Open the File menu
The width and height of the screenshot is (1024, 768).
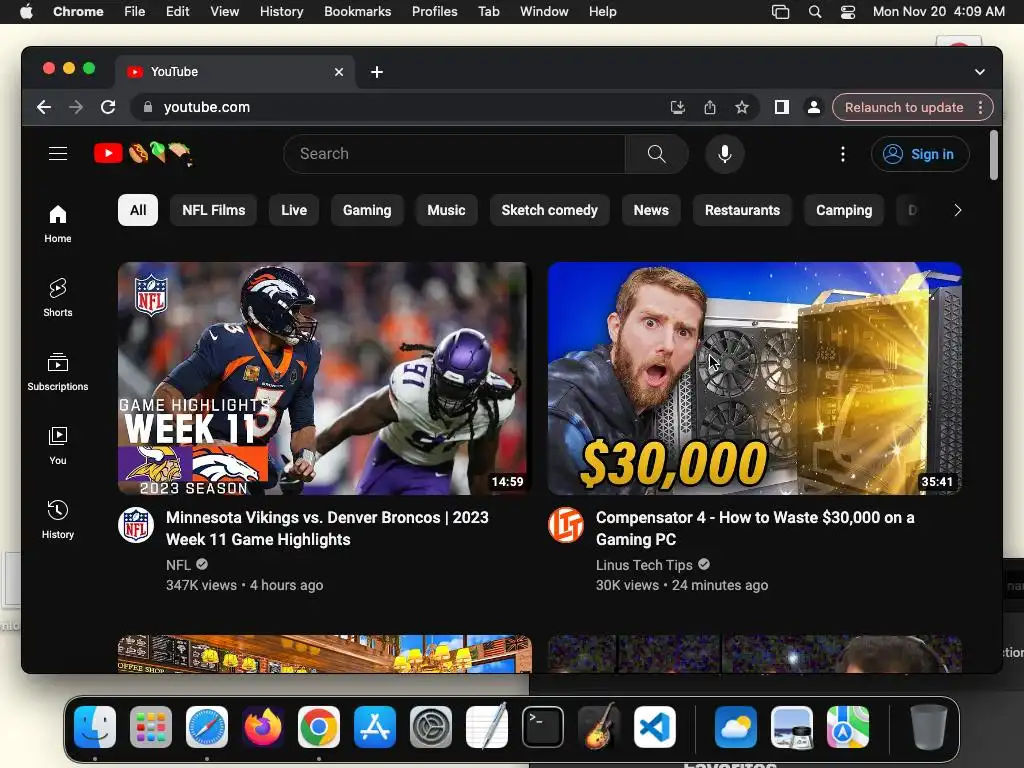click(135, 12)
